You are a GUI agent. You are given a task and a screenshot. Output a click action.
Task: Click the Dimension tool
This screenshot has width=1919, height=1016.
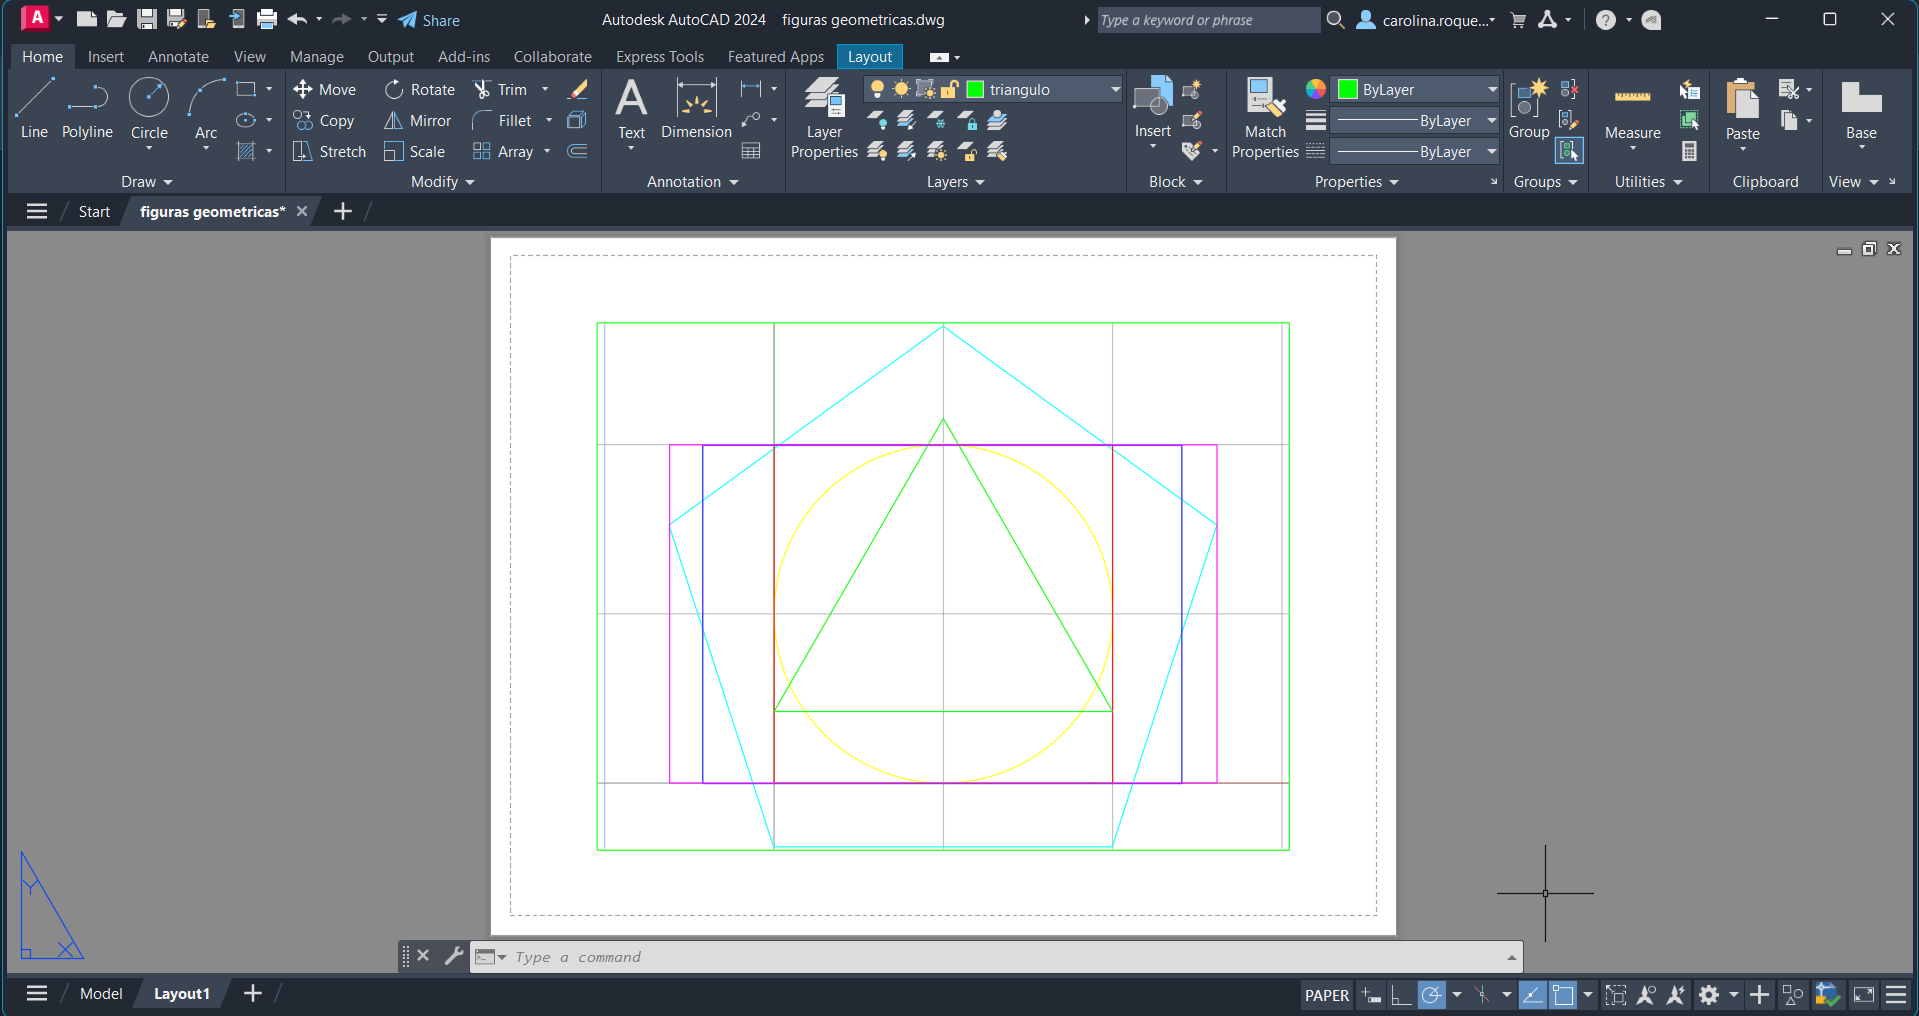pos(696,108)
